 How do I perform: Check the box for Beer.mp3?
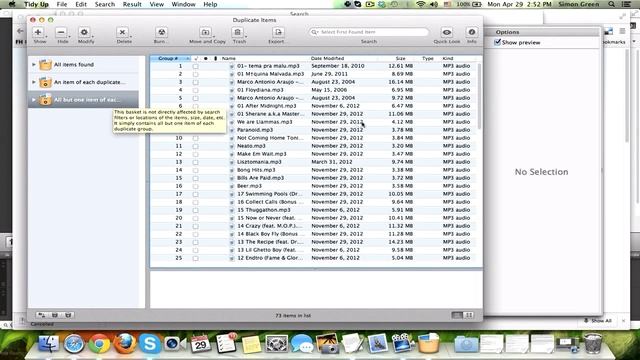click(196, 186)
